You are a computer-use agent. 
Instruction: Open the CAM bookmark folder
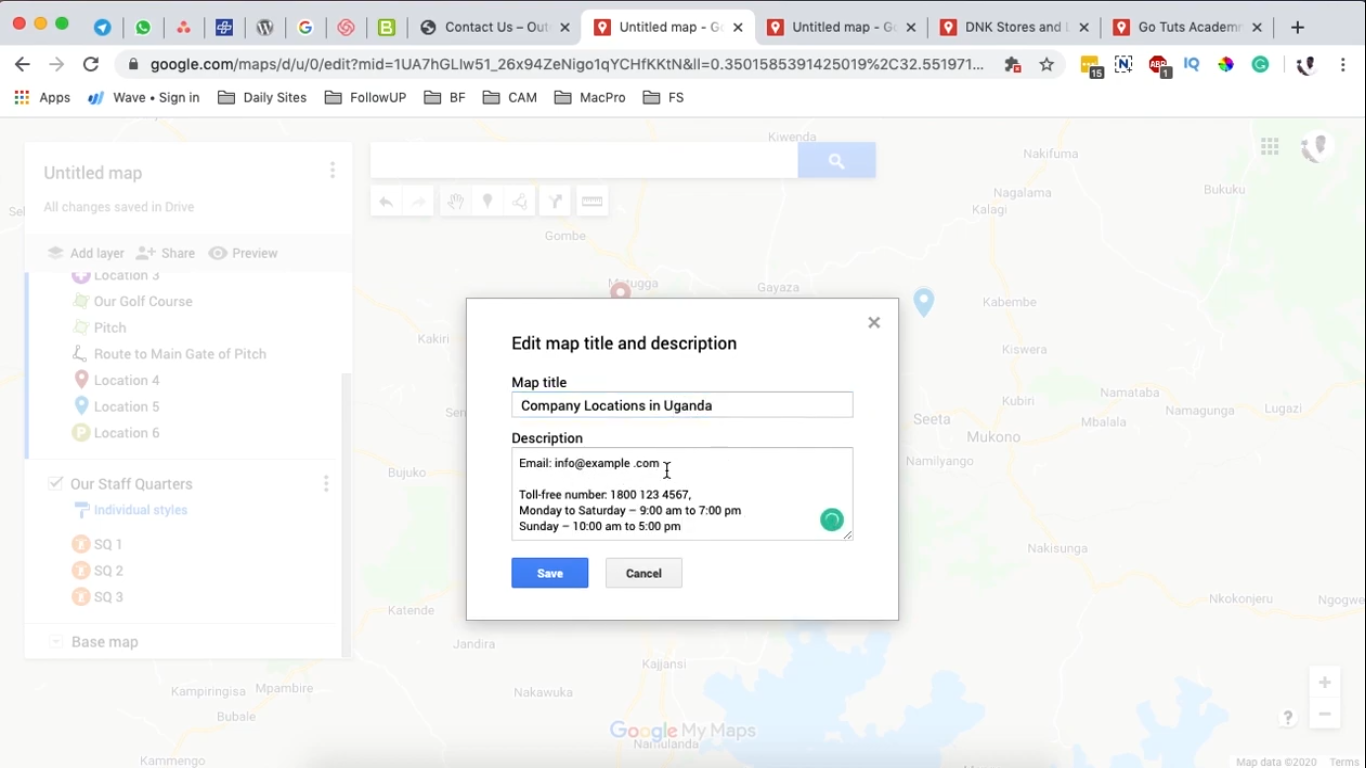click(x=510, y=97)
